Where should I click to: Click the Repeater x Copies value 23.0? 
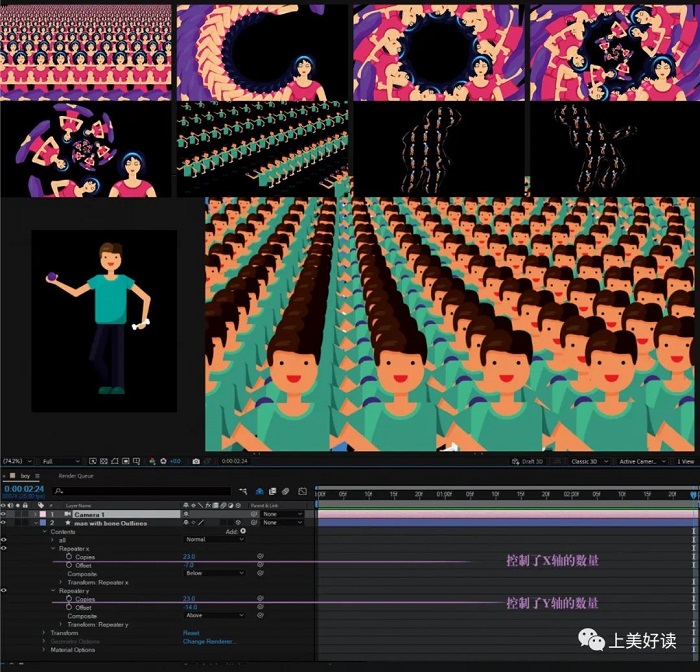189,556
